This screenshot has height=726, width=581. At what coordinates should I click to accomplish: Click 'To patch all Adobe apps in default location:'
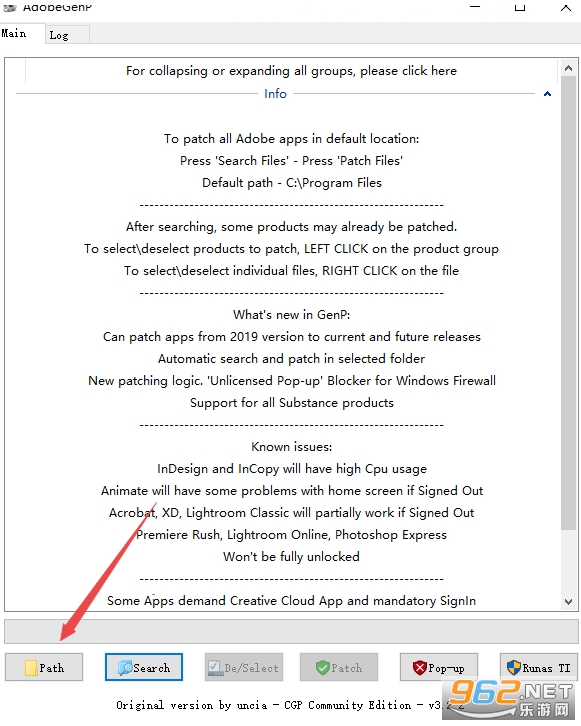291,139
